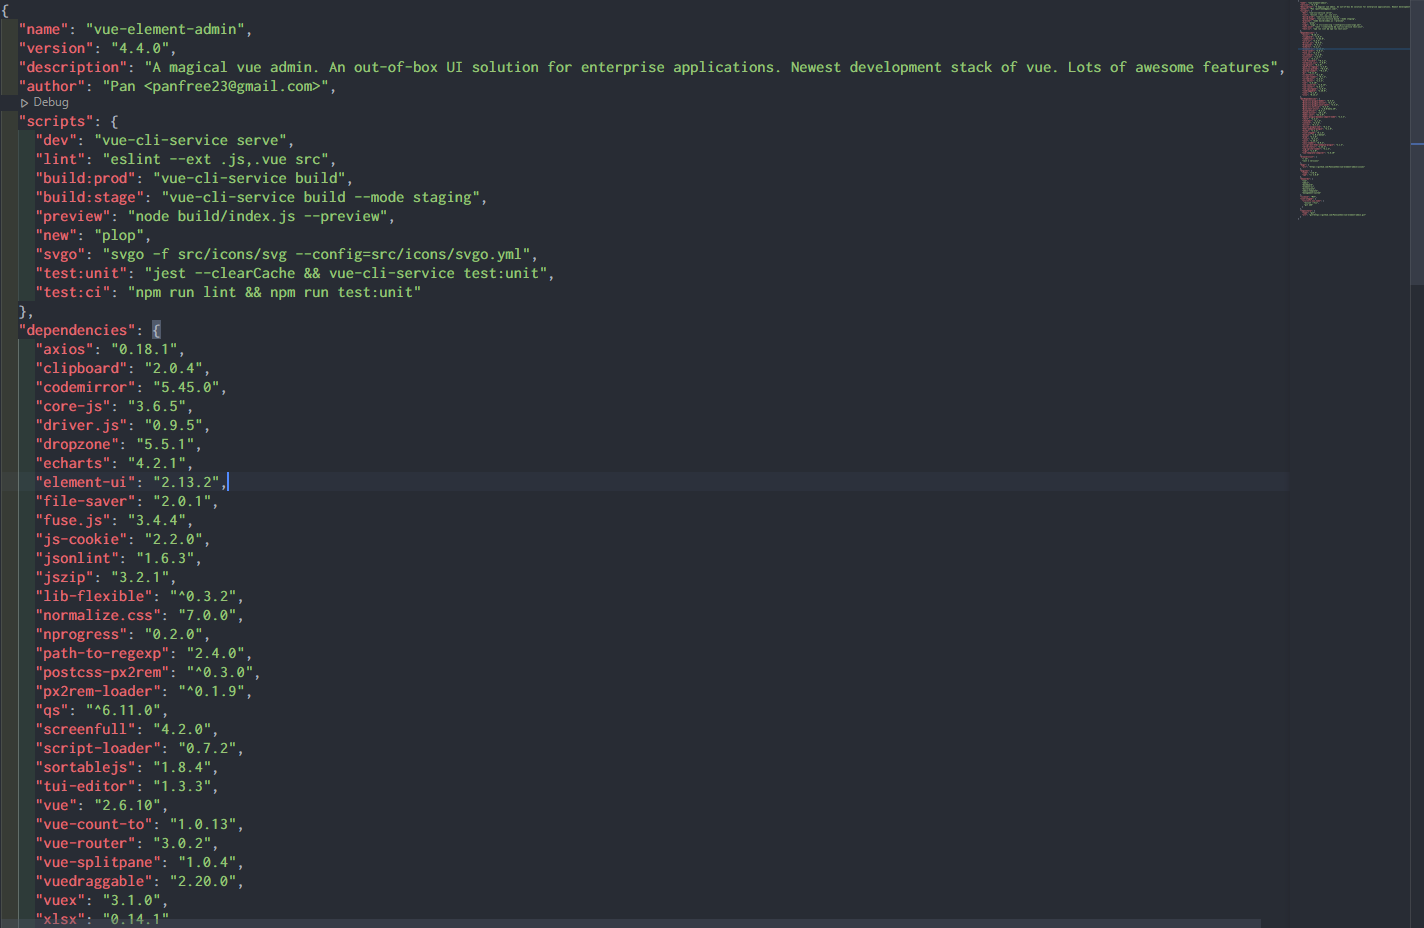Click the "vue-element-admin" value
Screen dimensions: 1424x928
pyautogui.click(x=169, y=29)
